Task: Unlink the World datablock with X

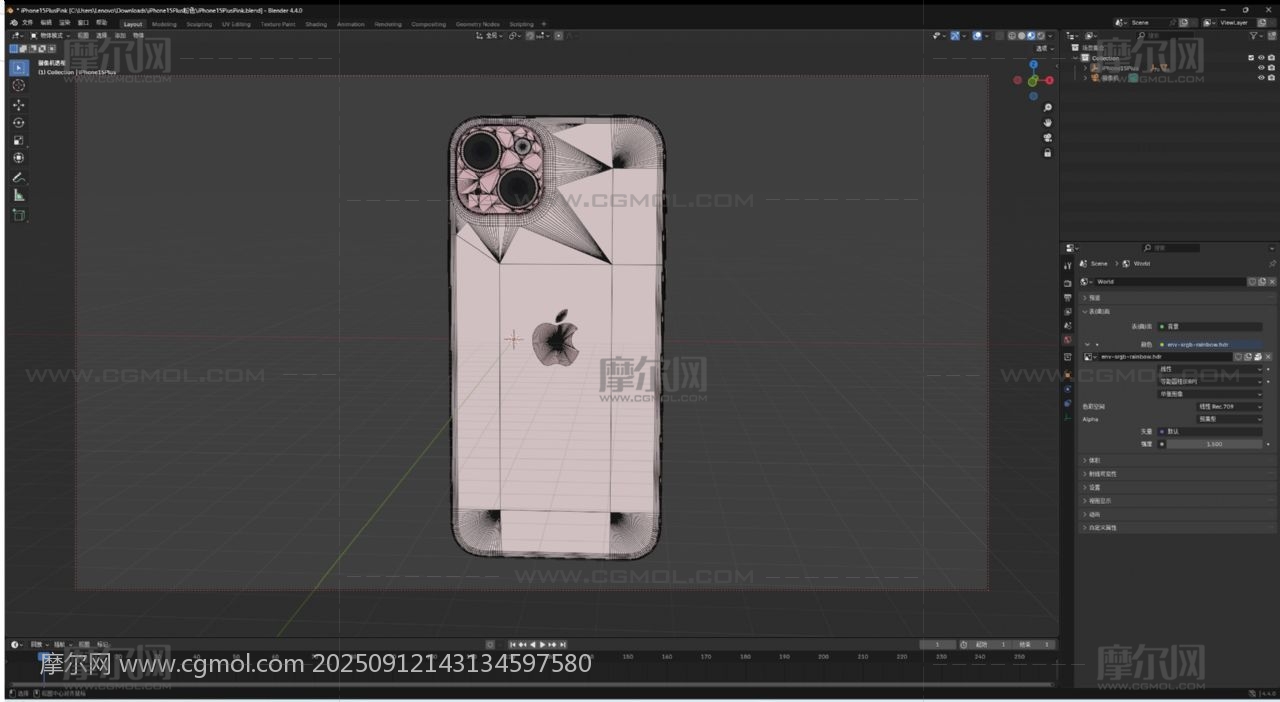Action: point(1272,282)
